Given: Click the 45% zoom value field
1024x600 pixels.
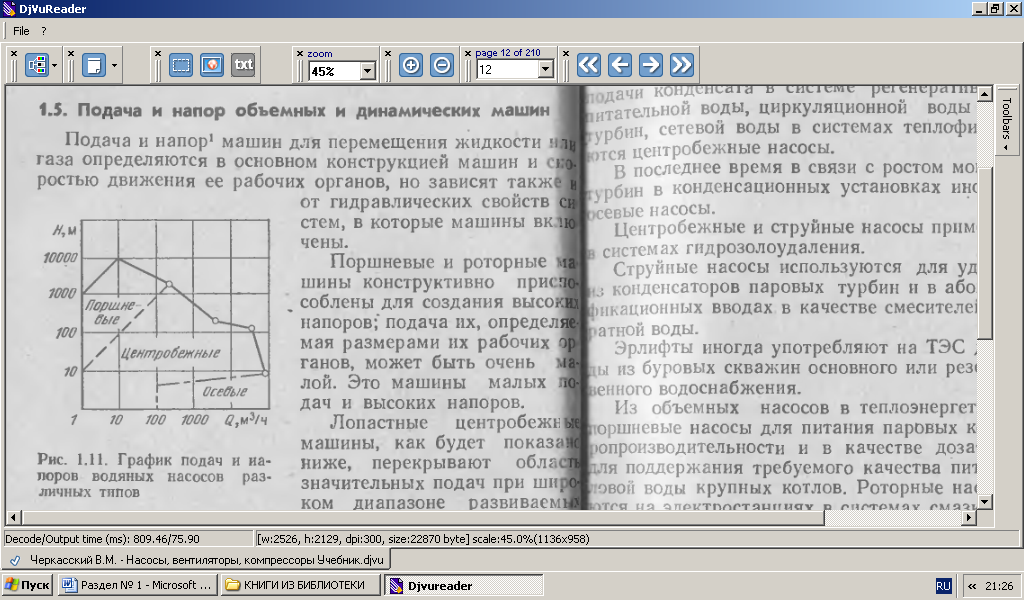Looking at the screenshot, I should [334, 71].
